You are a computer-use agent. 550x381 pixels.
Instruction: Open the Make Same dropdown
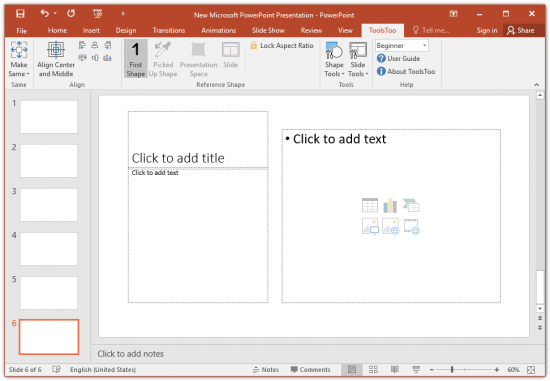tap(19, 59)
